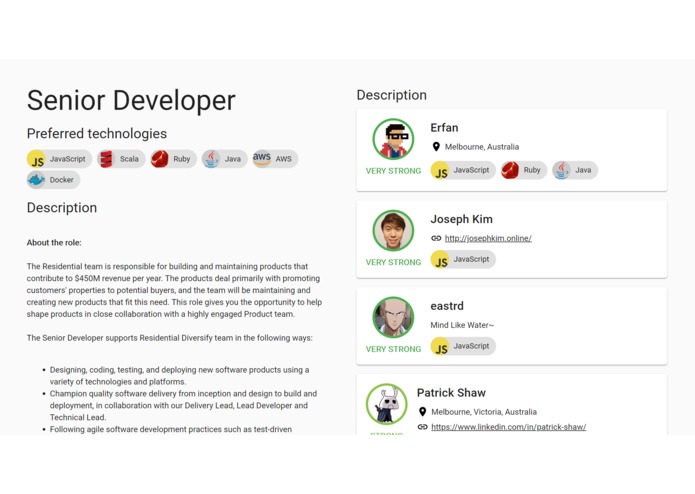Viewport: 695px width, 494px height.
Task: Click the Java chip on Erfan's card
Action: click(x=575, y=170)
